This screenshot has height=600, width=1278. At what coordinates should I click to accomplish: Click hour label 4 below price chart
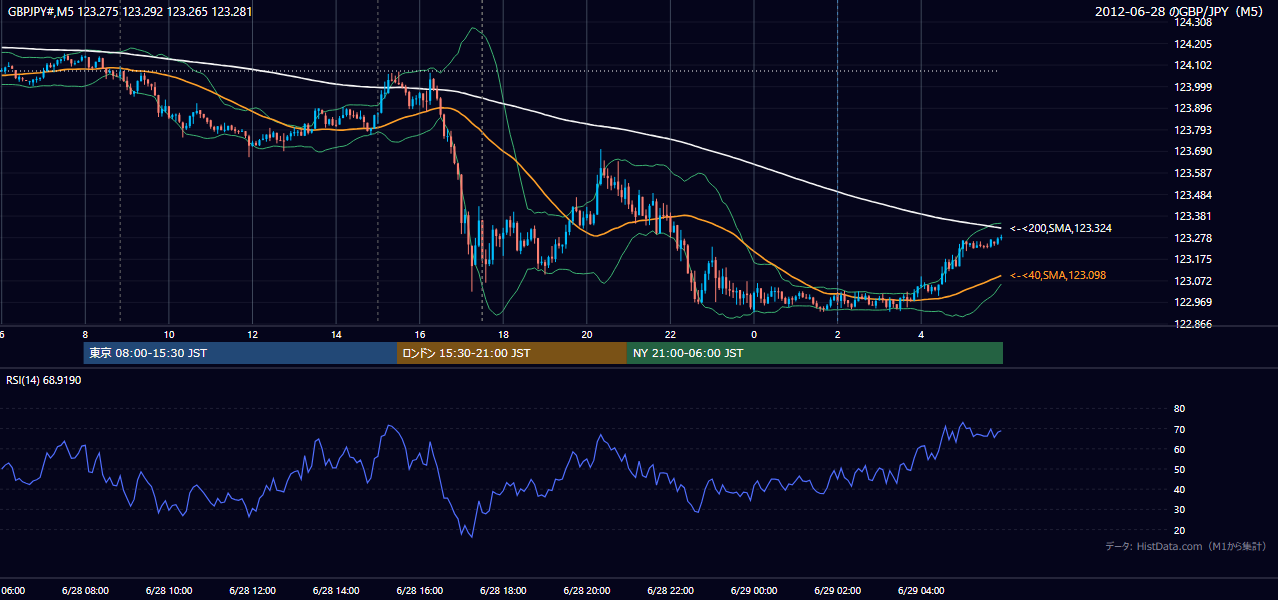(x=921, y=334)
